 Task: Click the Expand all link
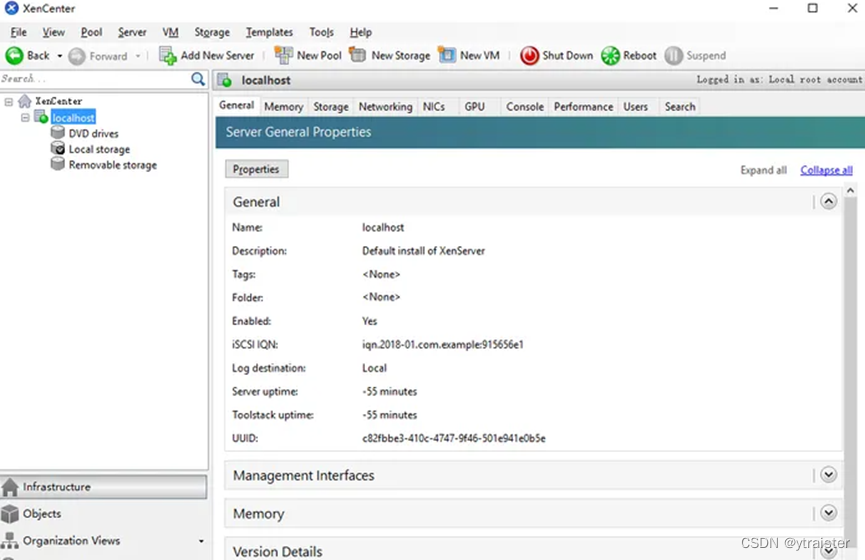tap(763, 170)
